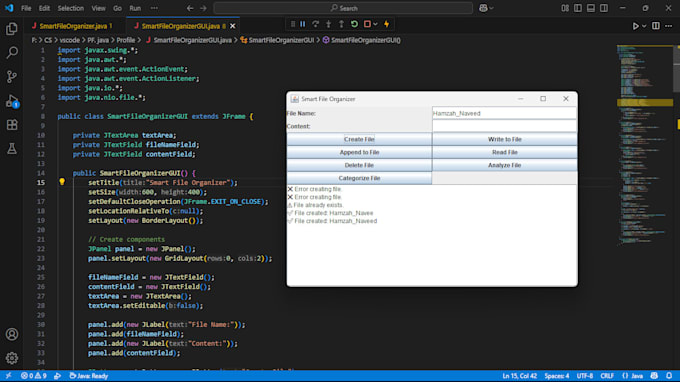Open the Source Control view
680x382 pixels.
tap(12, 77)
